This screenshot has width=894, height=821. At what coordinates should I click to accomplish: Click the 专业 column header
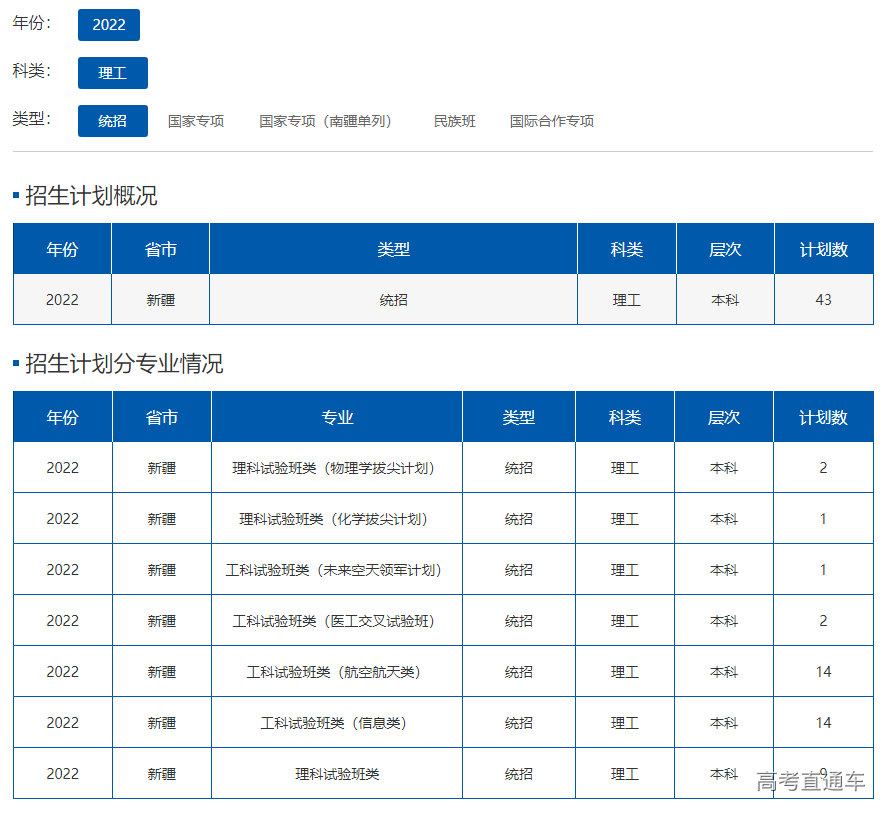point(337,417)
